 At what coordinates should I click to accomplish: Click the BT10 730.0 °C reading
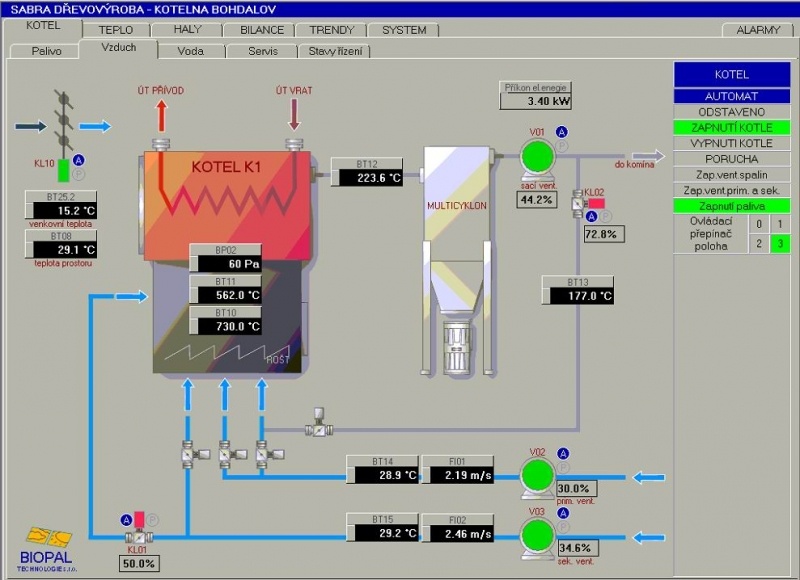click(226, 320)
